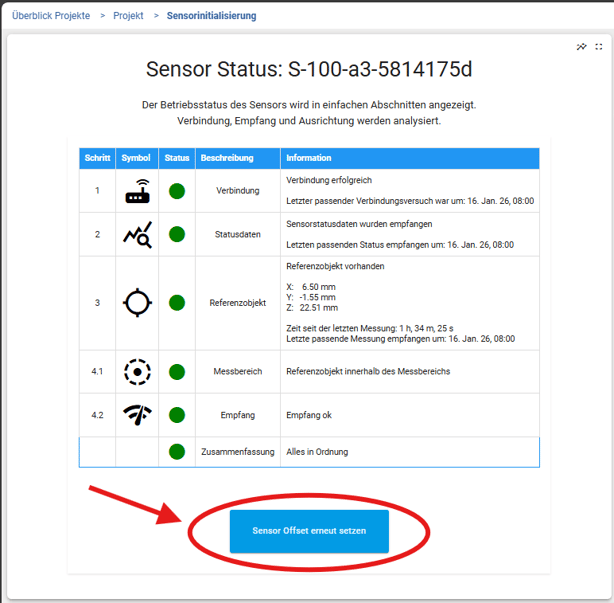Click the Messbereich dashed circle symbol
This screenshot has width=614, height=603.
point(137,372)
